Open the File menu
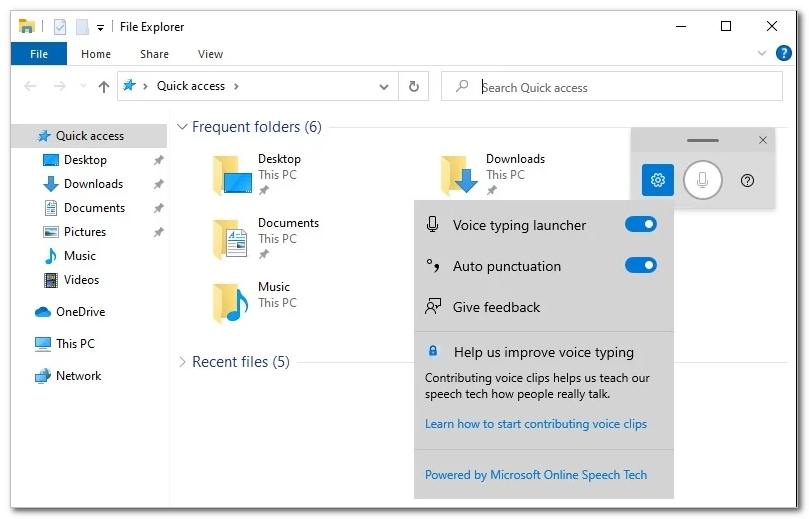Screen dimensions: 809x519 tap(39, 54)
